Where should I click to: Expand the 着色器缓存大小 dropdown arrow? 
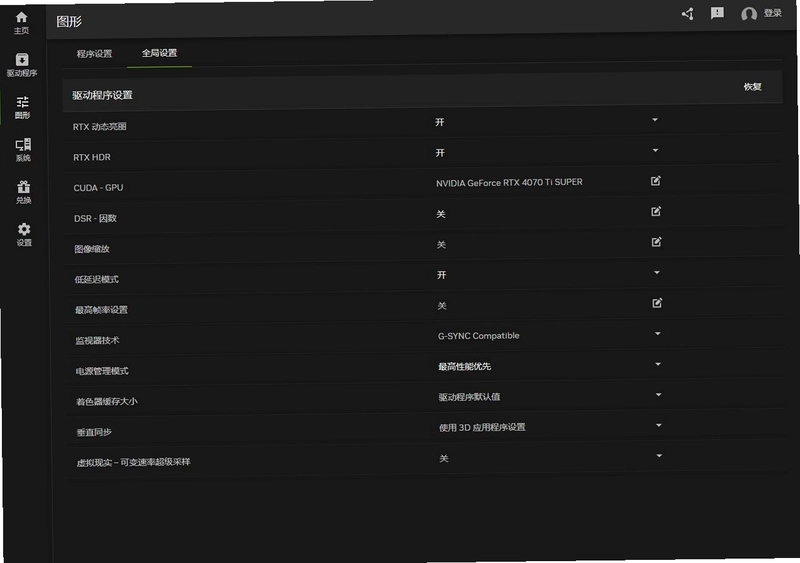[x=659, y=395]
